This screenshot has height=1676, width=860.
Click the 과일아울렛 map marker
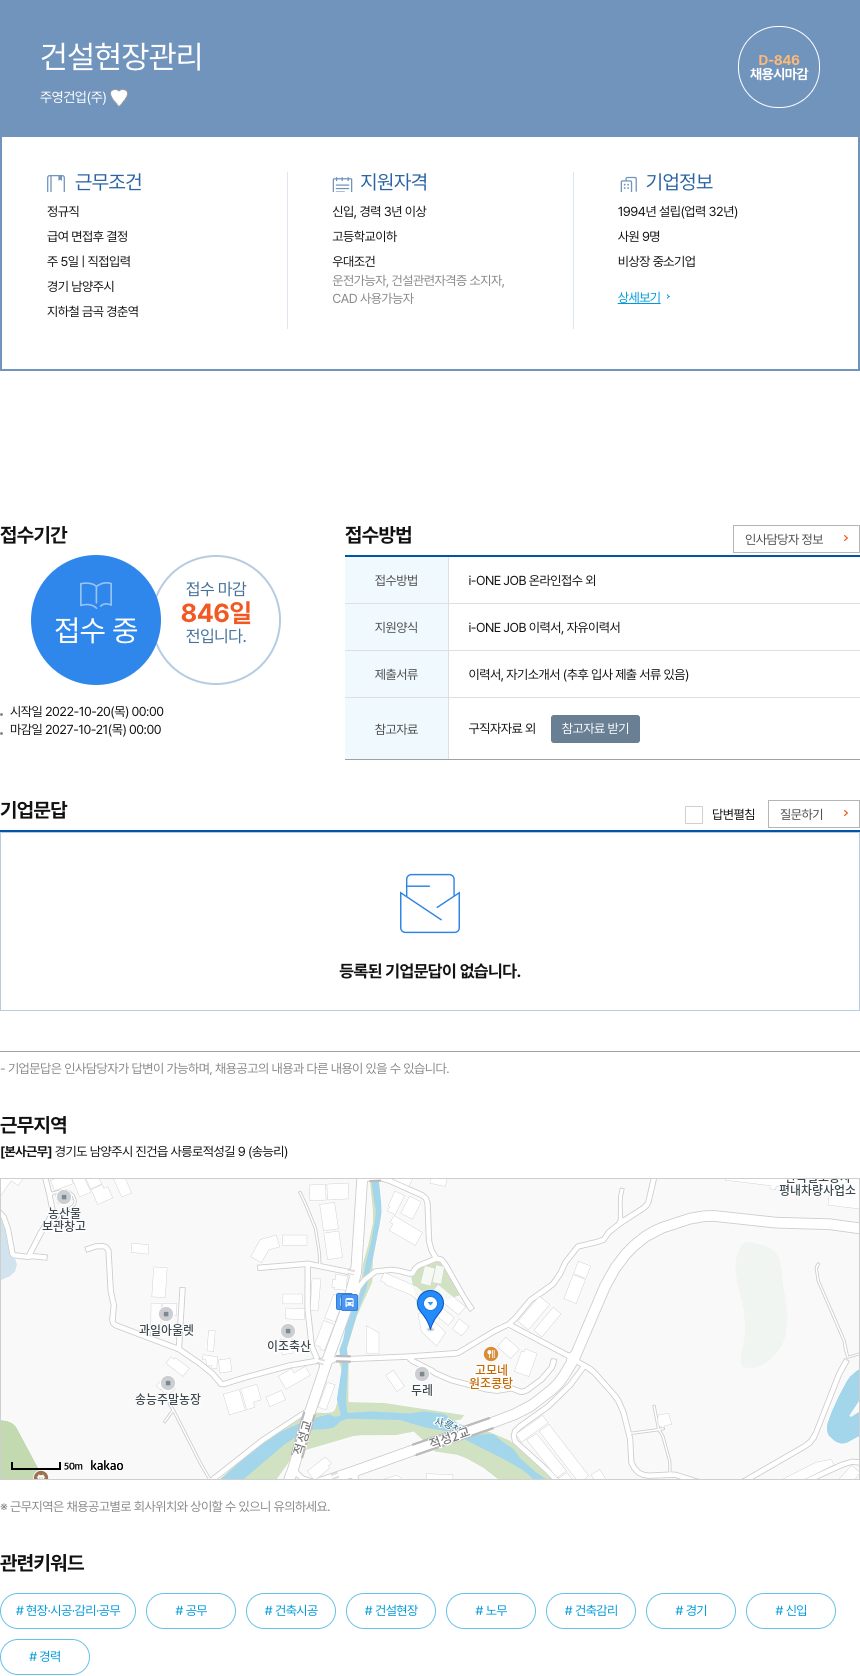tap(166, 1314)
